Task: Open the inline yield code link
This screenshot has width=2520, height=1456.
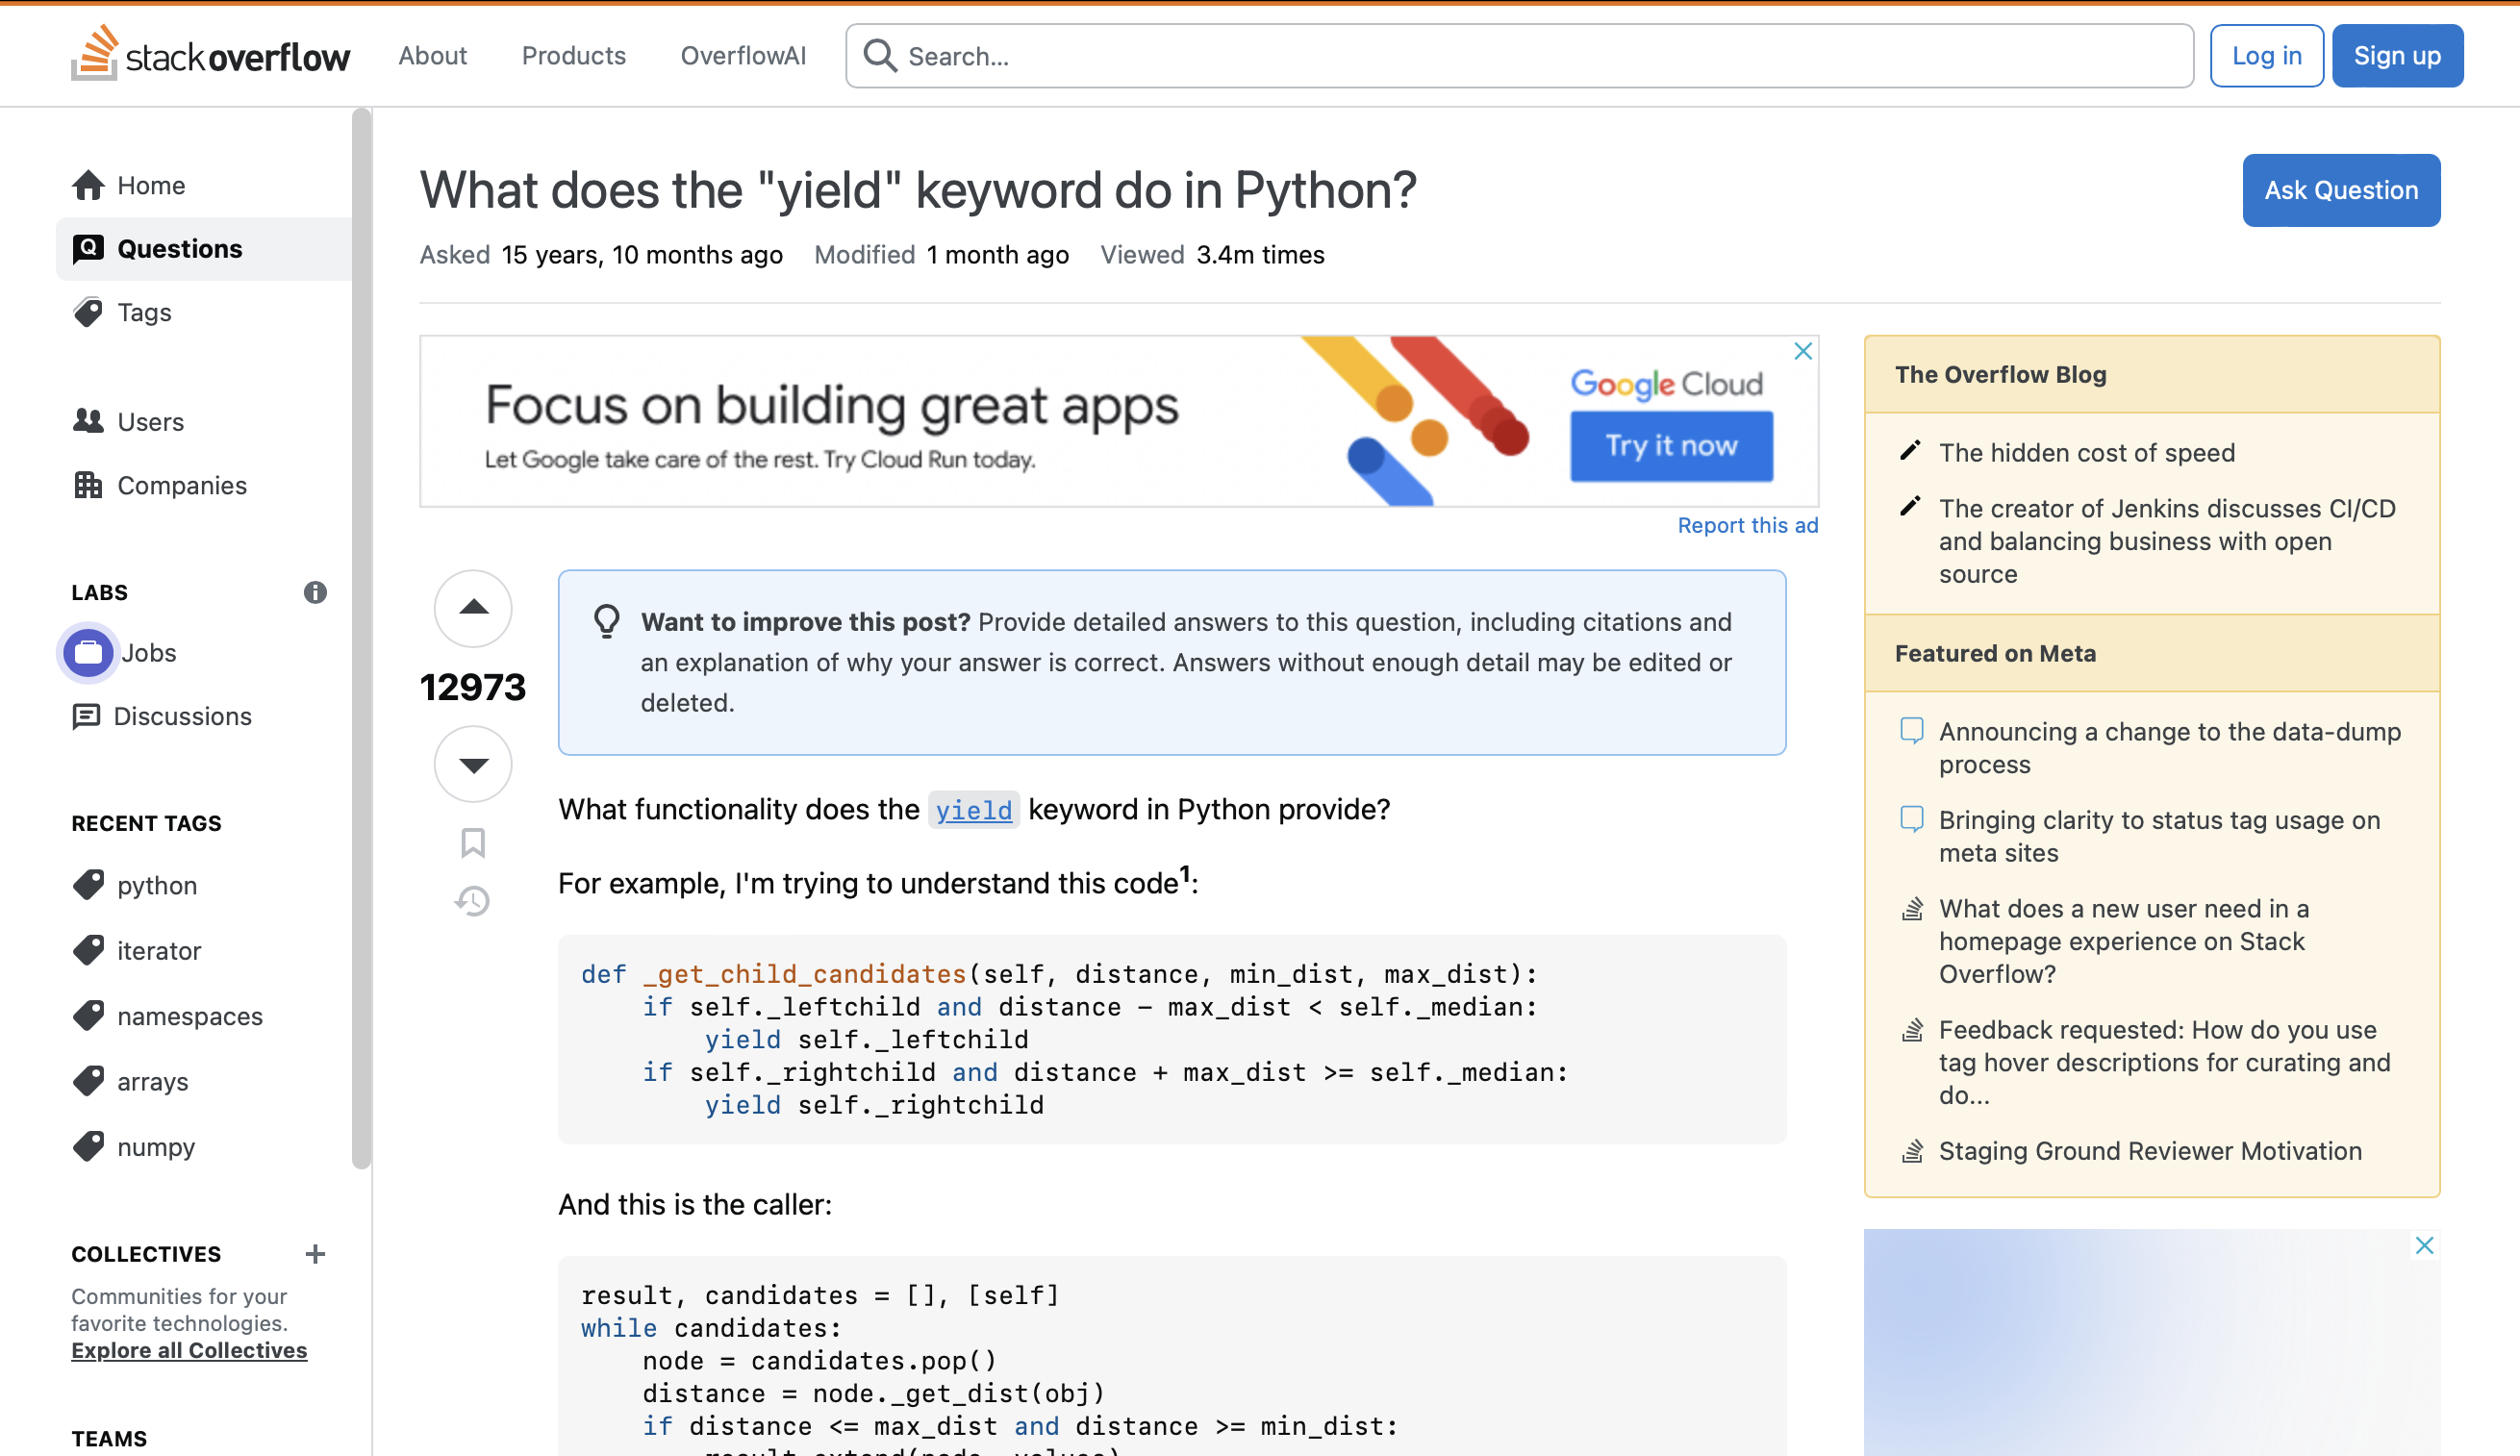Action: 973,810
